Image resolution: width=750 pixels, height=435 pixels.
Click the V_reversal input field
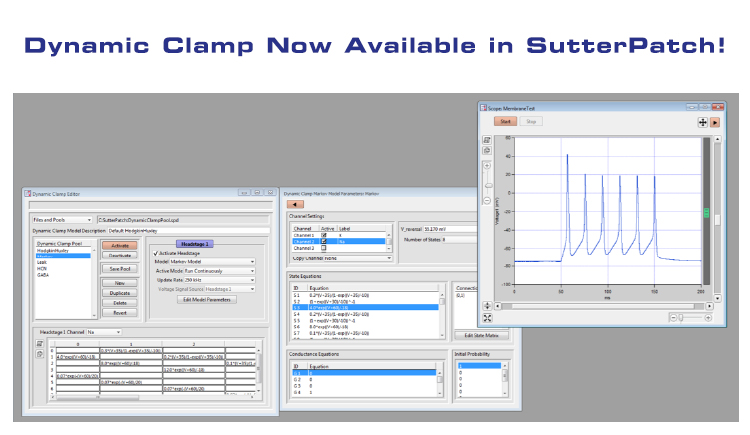click(x=450, y=229)
